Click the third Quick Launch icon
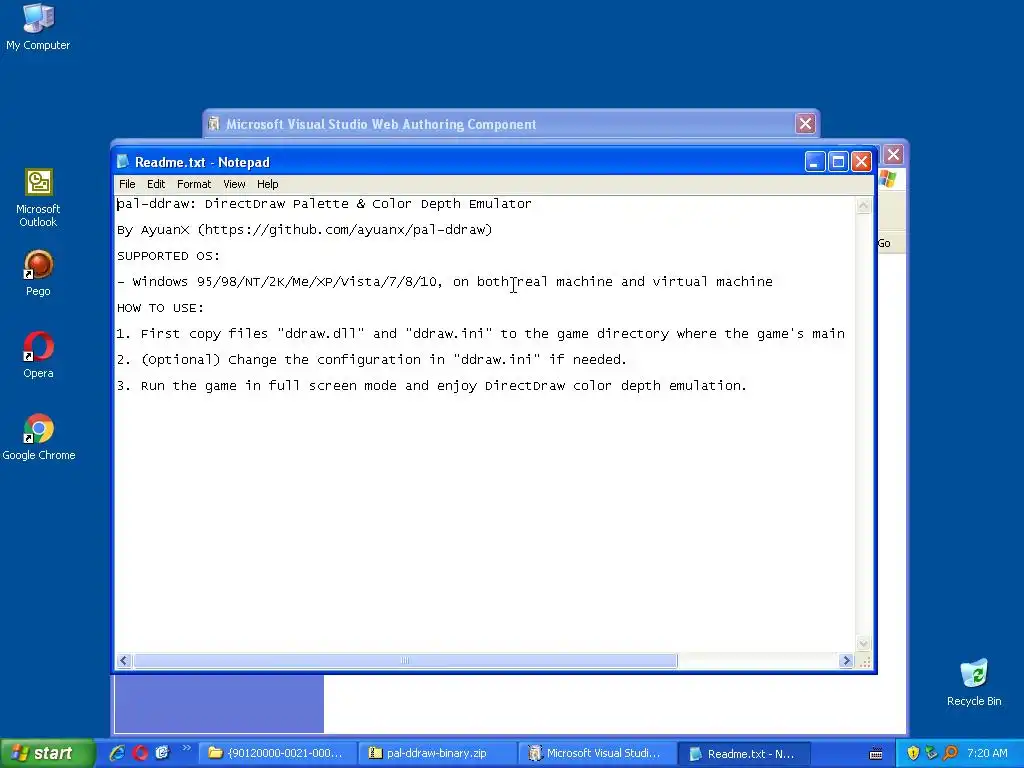1024x768 pixels. pyautogui.click(x=162, y=753)
